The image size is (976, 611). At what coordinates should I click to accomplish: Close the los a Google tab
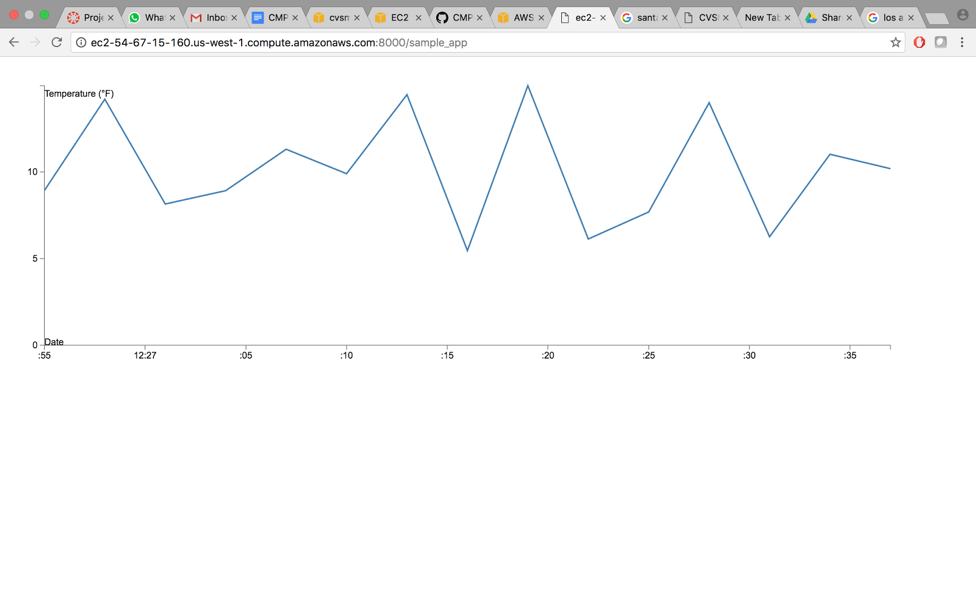point(911,18)
